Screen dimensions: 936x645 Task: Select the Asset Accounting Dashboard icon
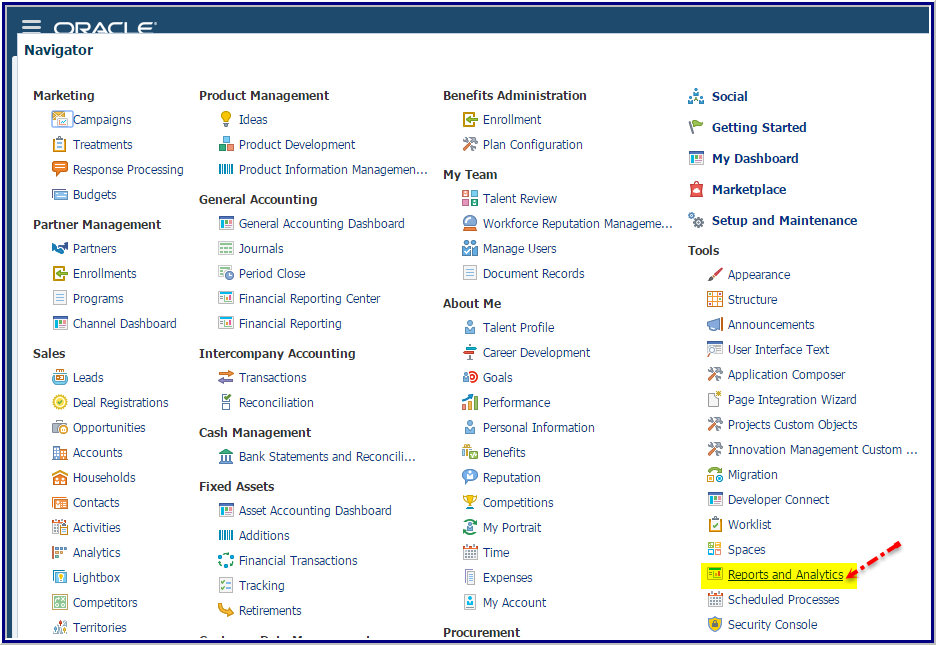click(x=228, y=510)
